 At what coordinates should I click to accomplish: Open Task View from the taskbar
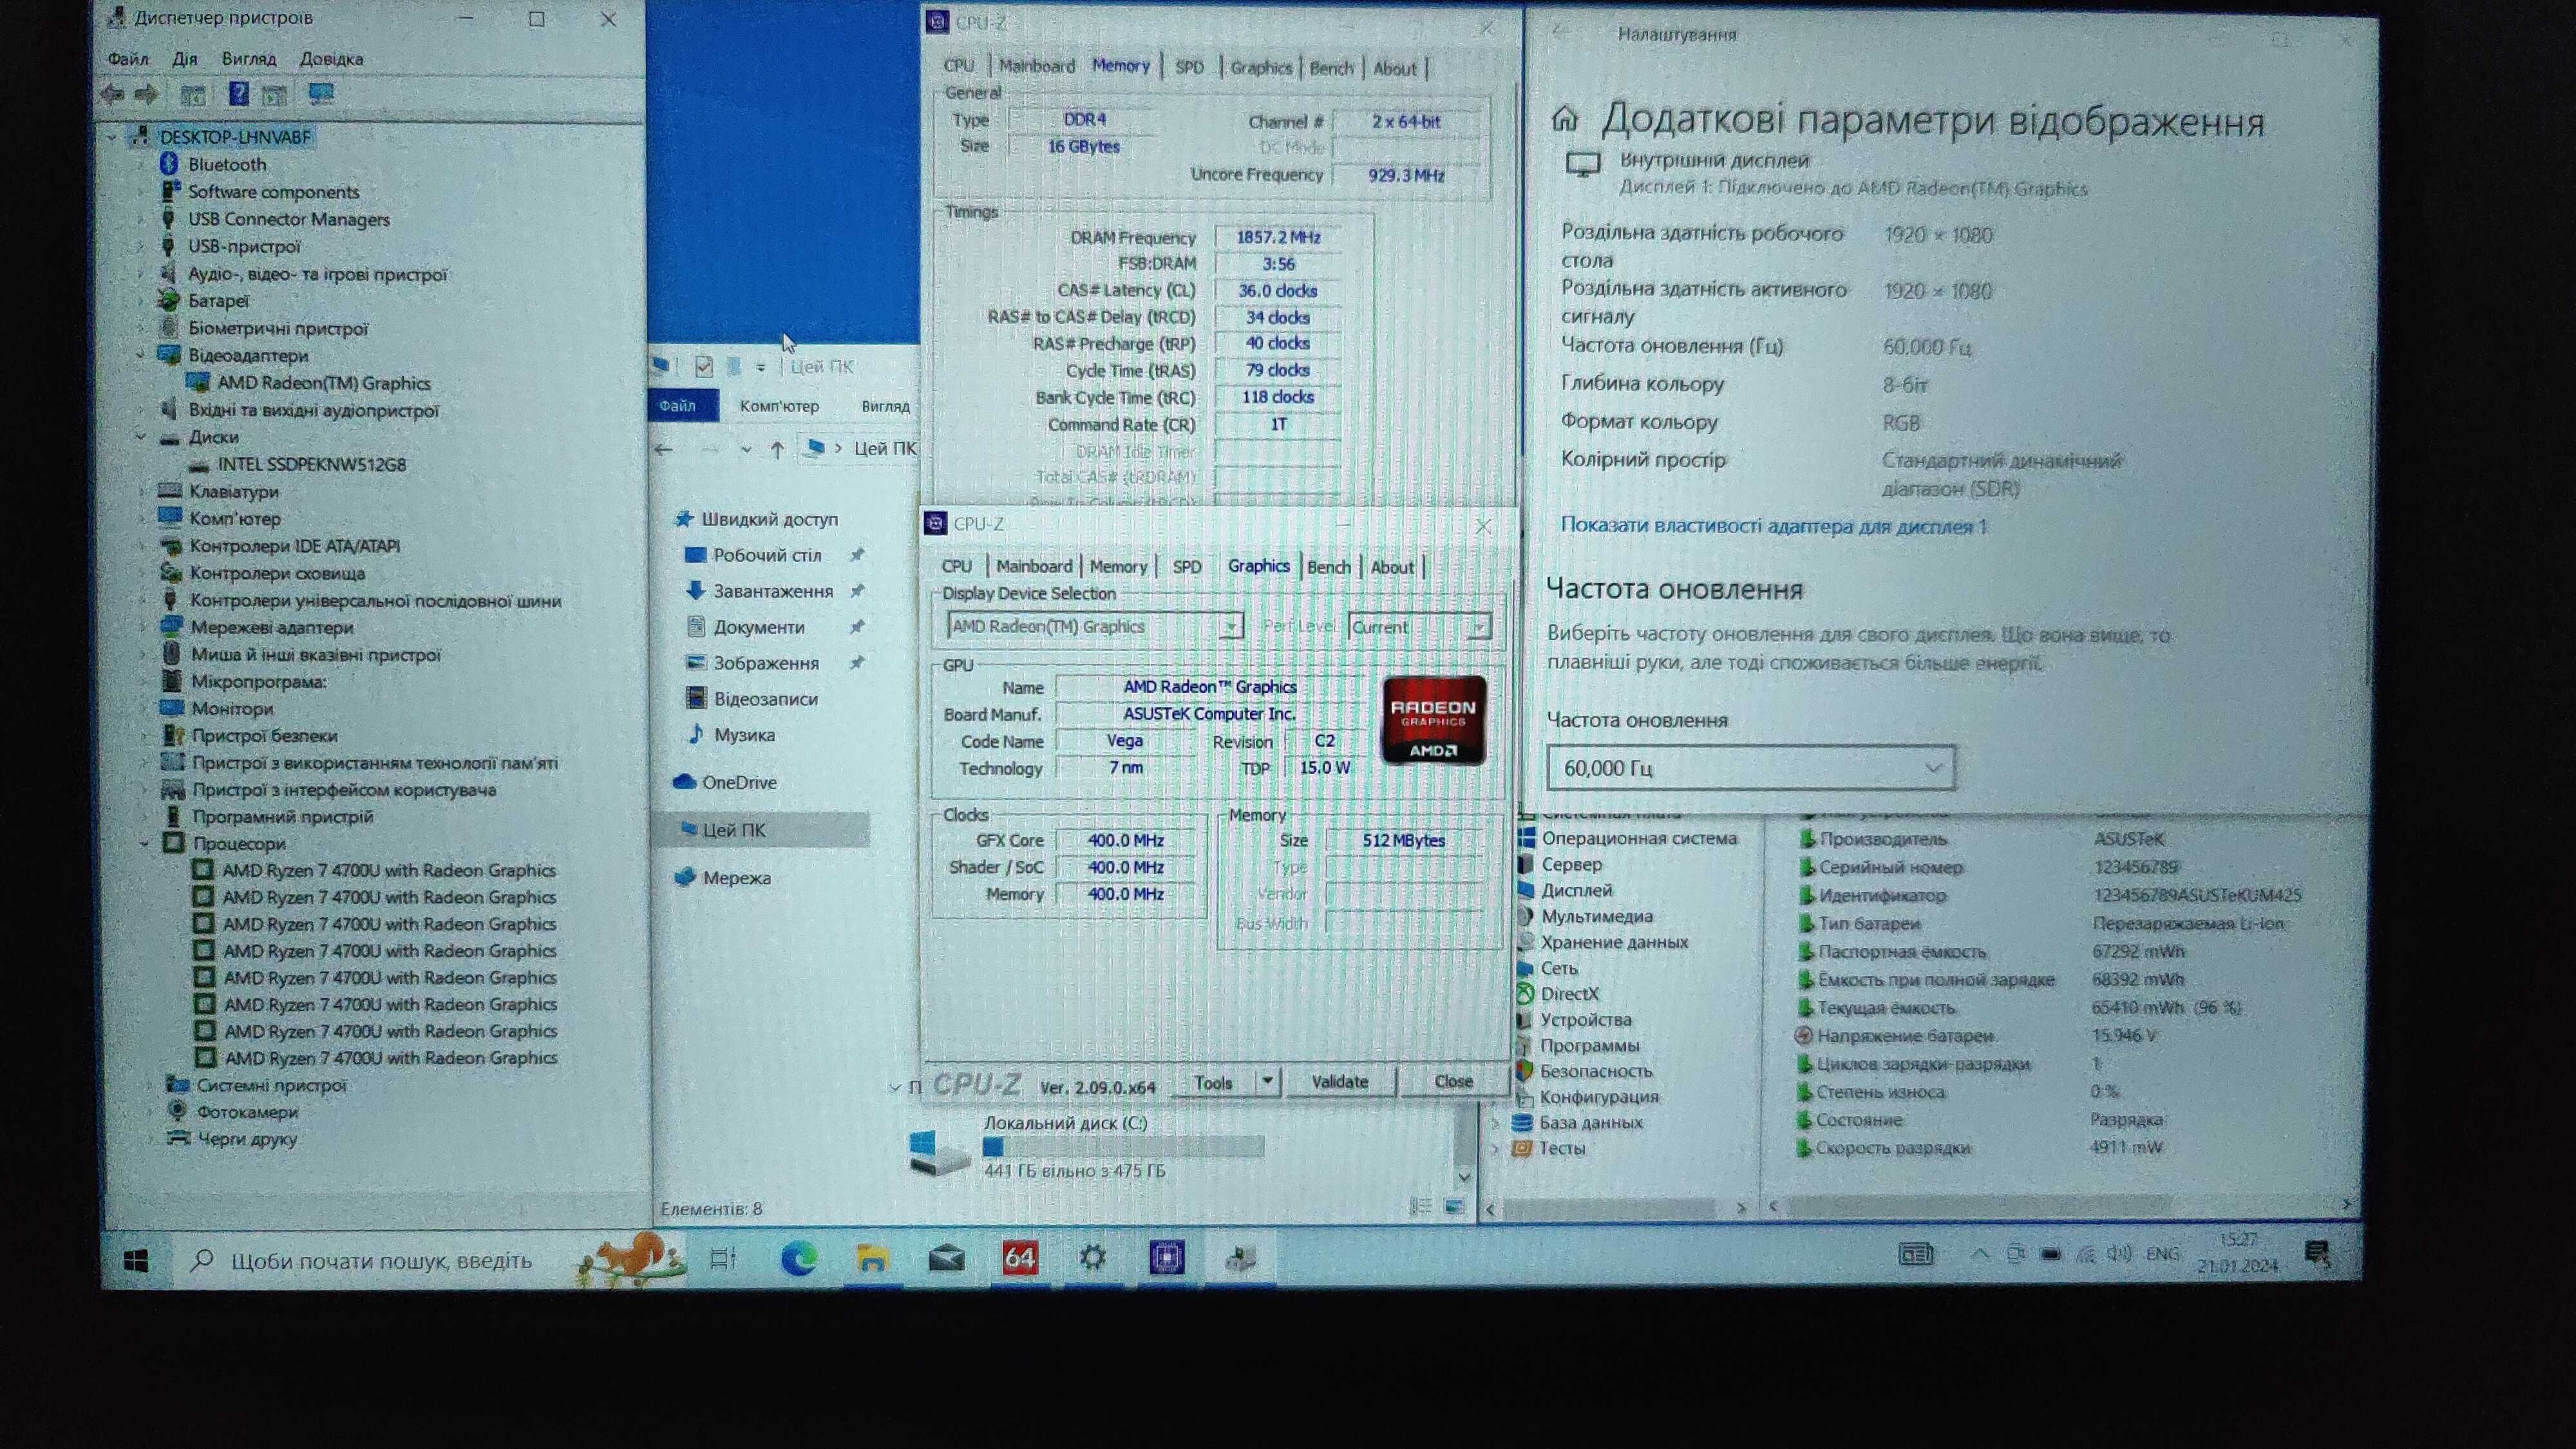pos(722,1259)
